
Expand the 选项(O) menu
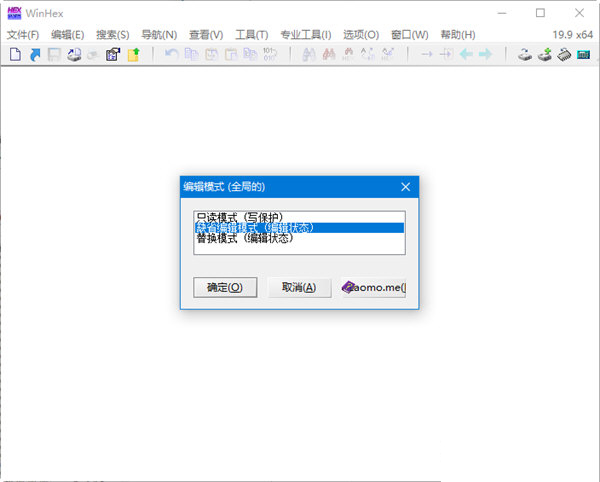(x=360, y=34)
